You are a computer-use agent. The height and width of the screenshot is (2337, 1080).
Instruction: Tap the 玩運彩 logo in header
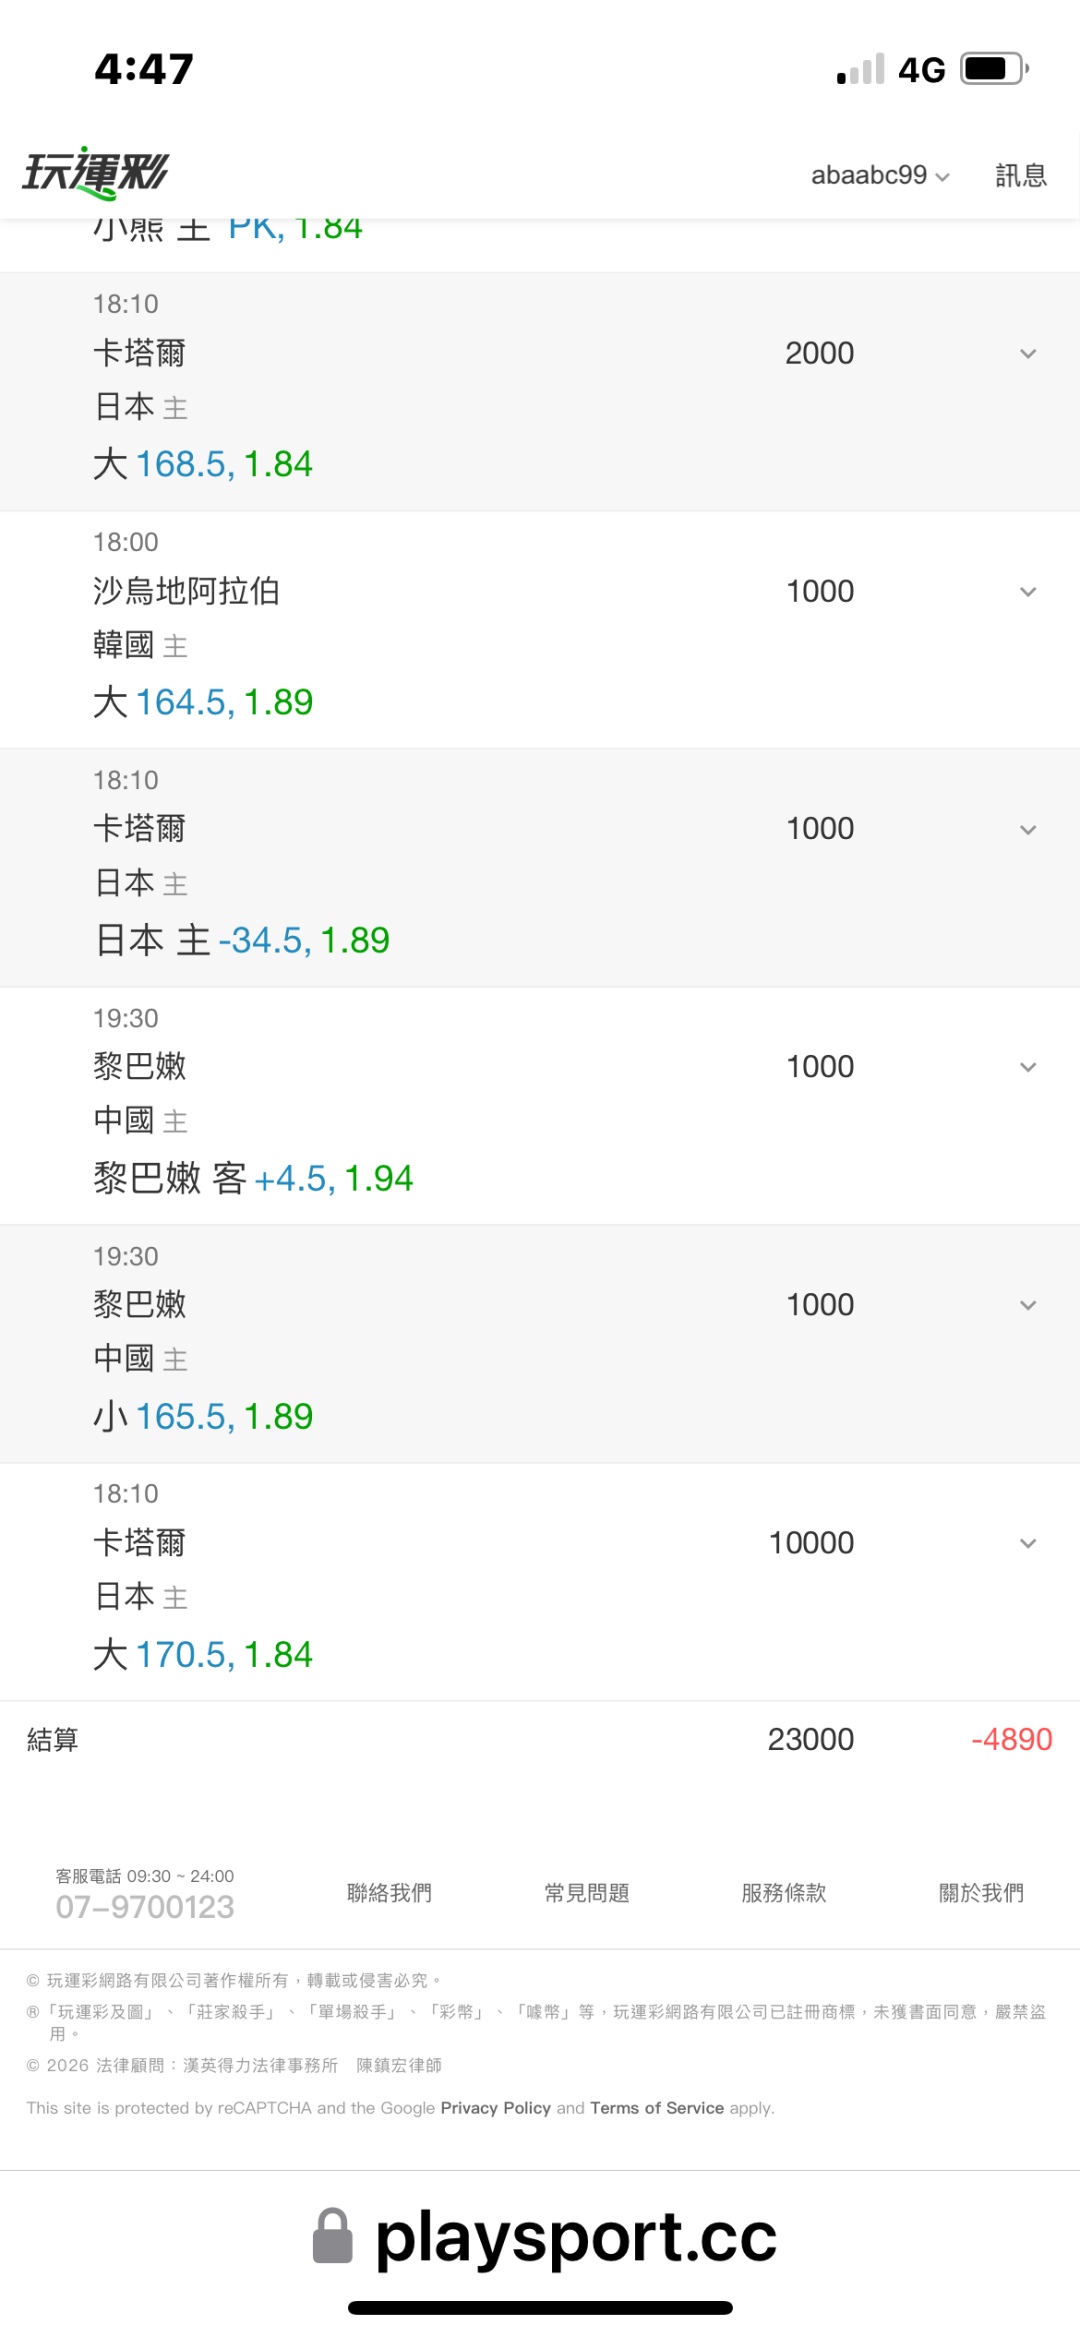tap(96, 172)
